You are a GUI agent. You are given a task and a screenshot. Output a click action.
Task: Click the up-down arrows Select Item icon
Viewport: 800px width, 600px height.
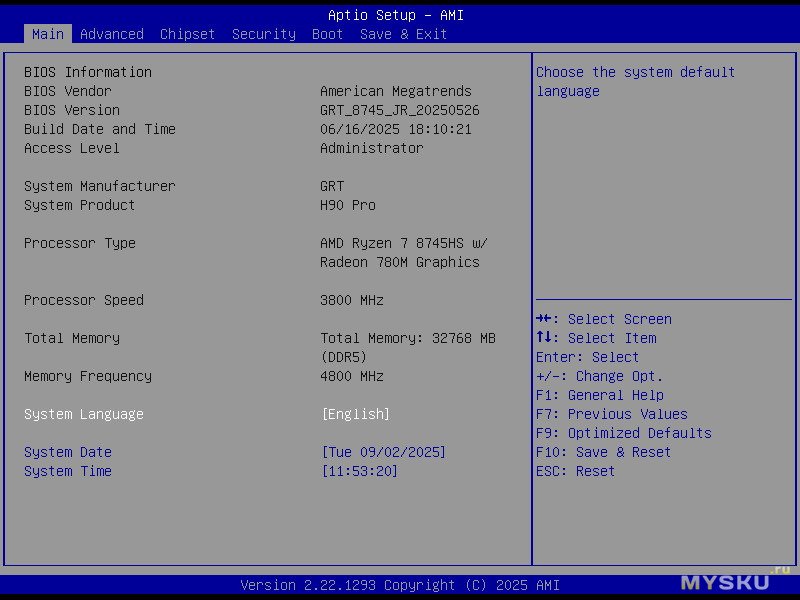coord(544,338)
